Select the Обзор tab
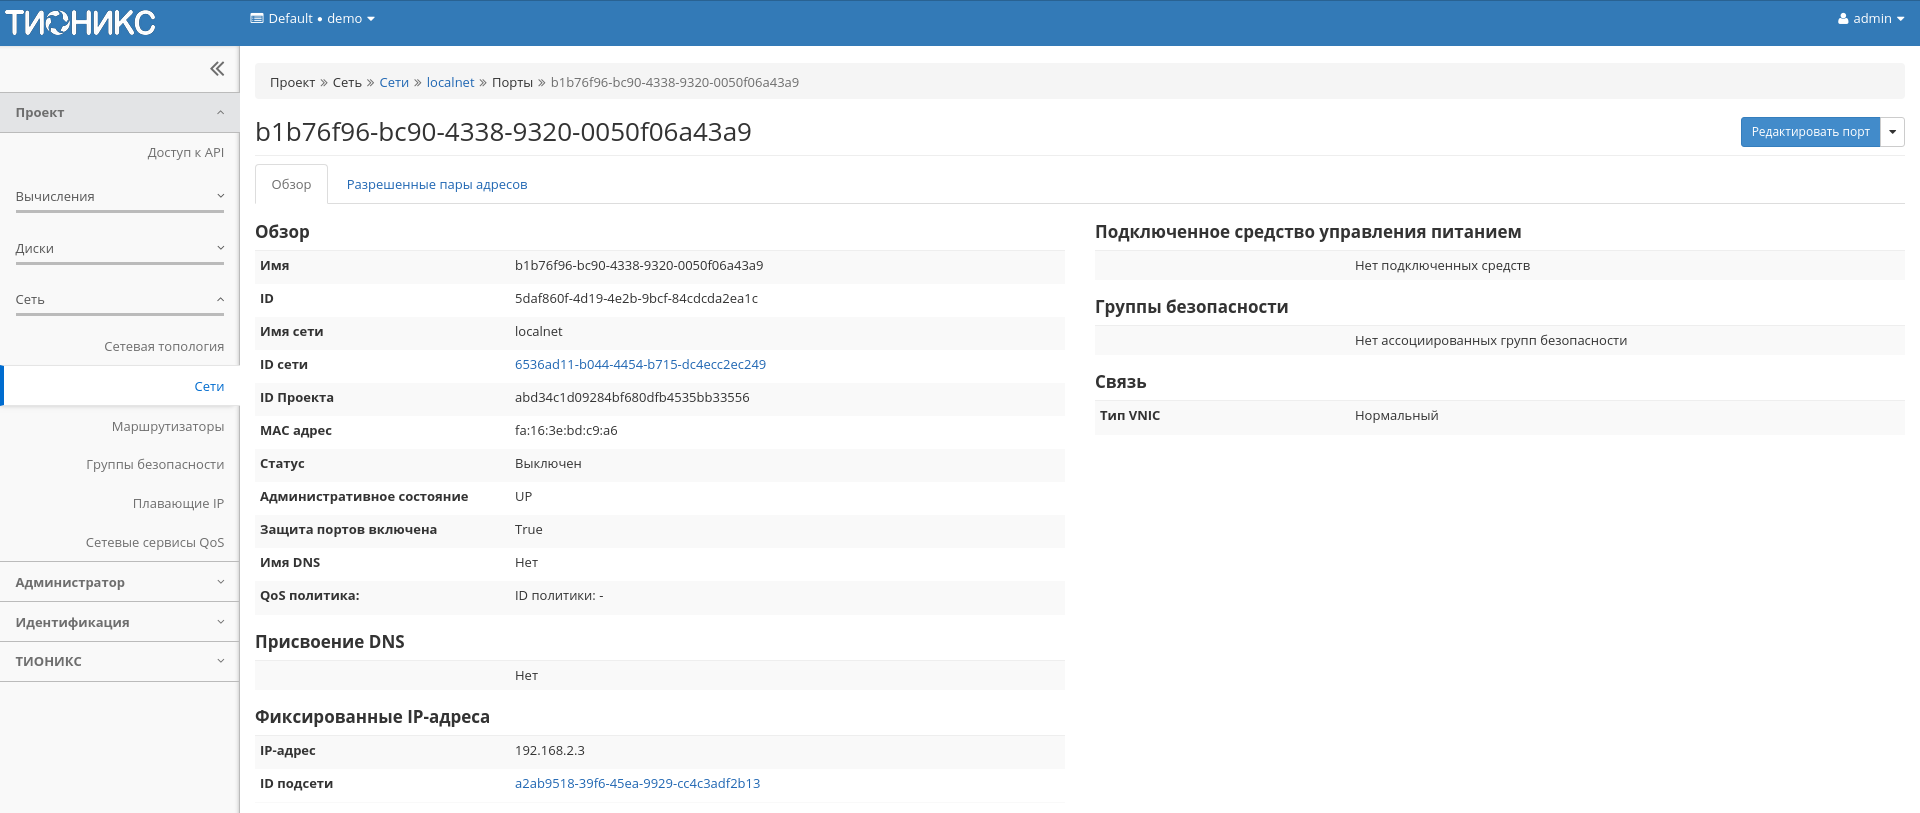The width and height of the screenshot is (1920, 813). (291, 185)
